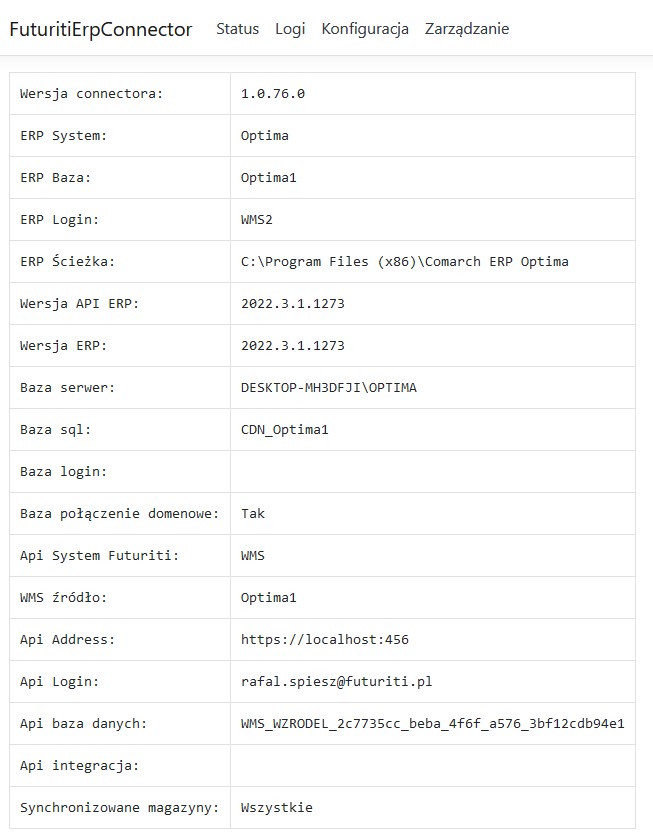Open the Status navigation menu item
The image size is (653, 838).
[237, 29]
